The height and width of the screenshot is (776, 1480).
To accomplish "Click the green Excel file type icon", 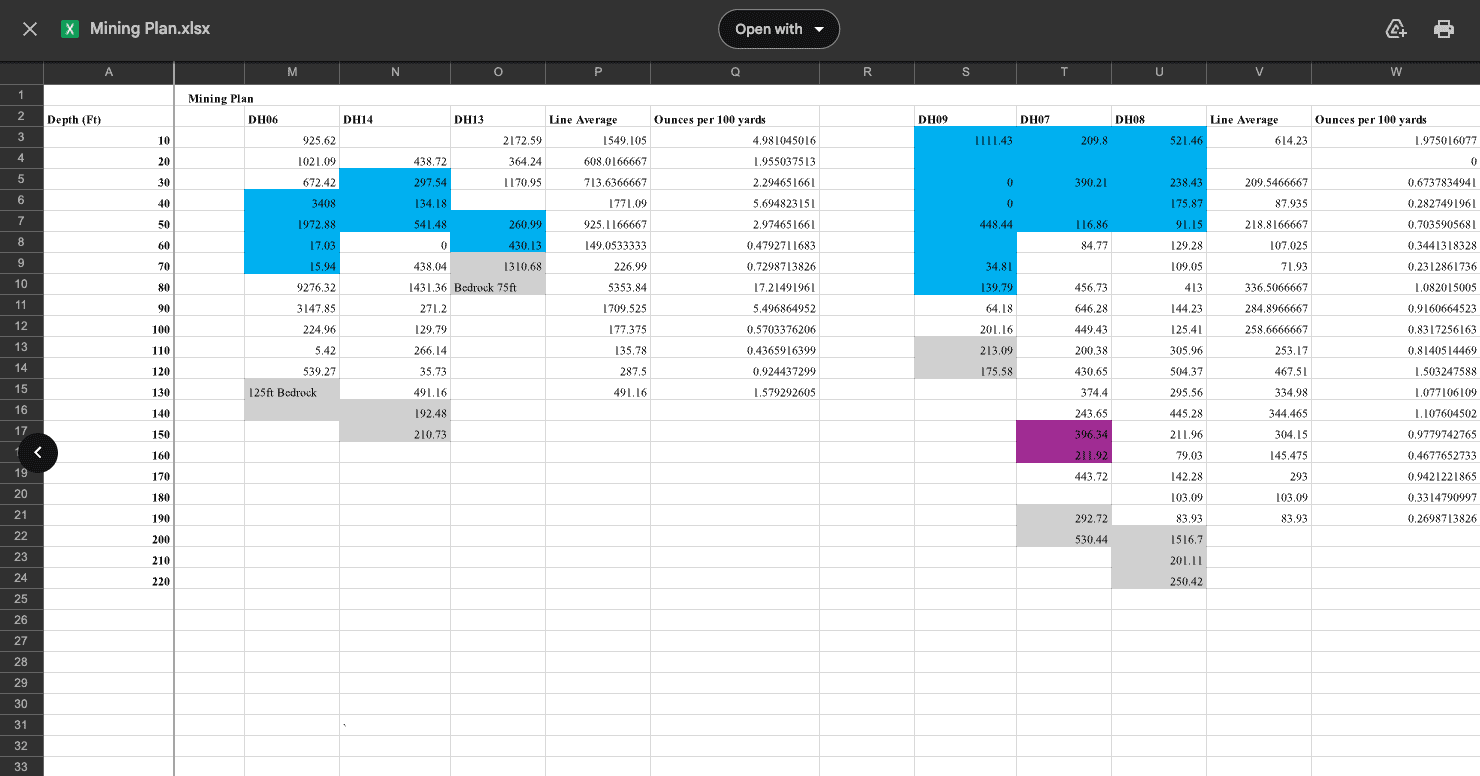I will click(70, 29).
